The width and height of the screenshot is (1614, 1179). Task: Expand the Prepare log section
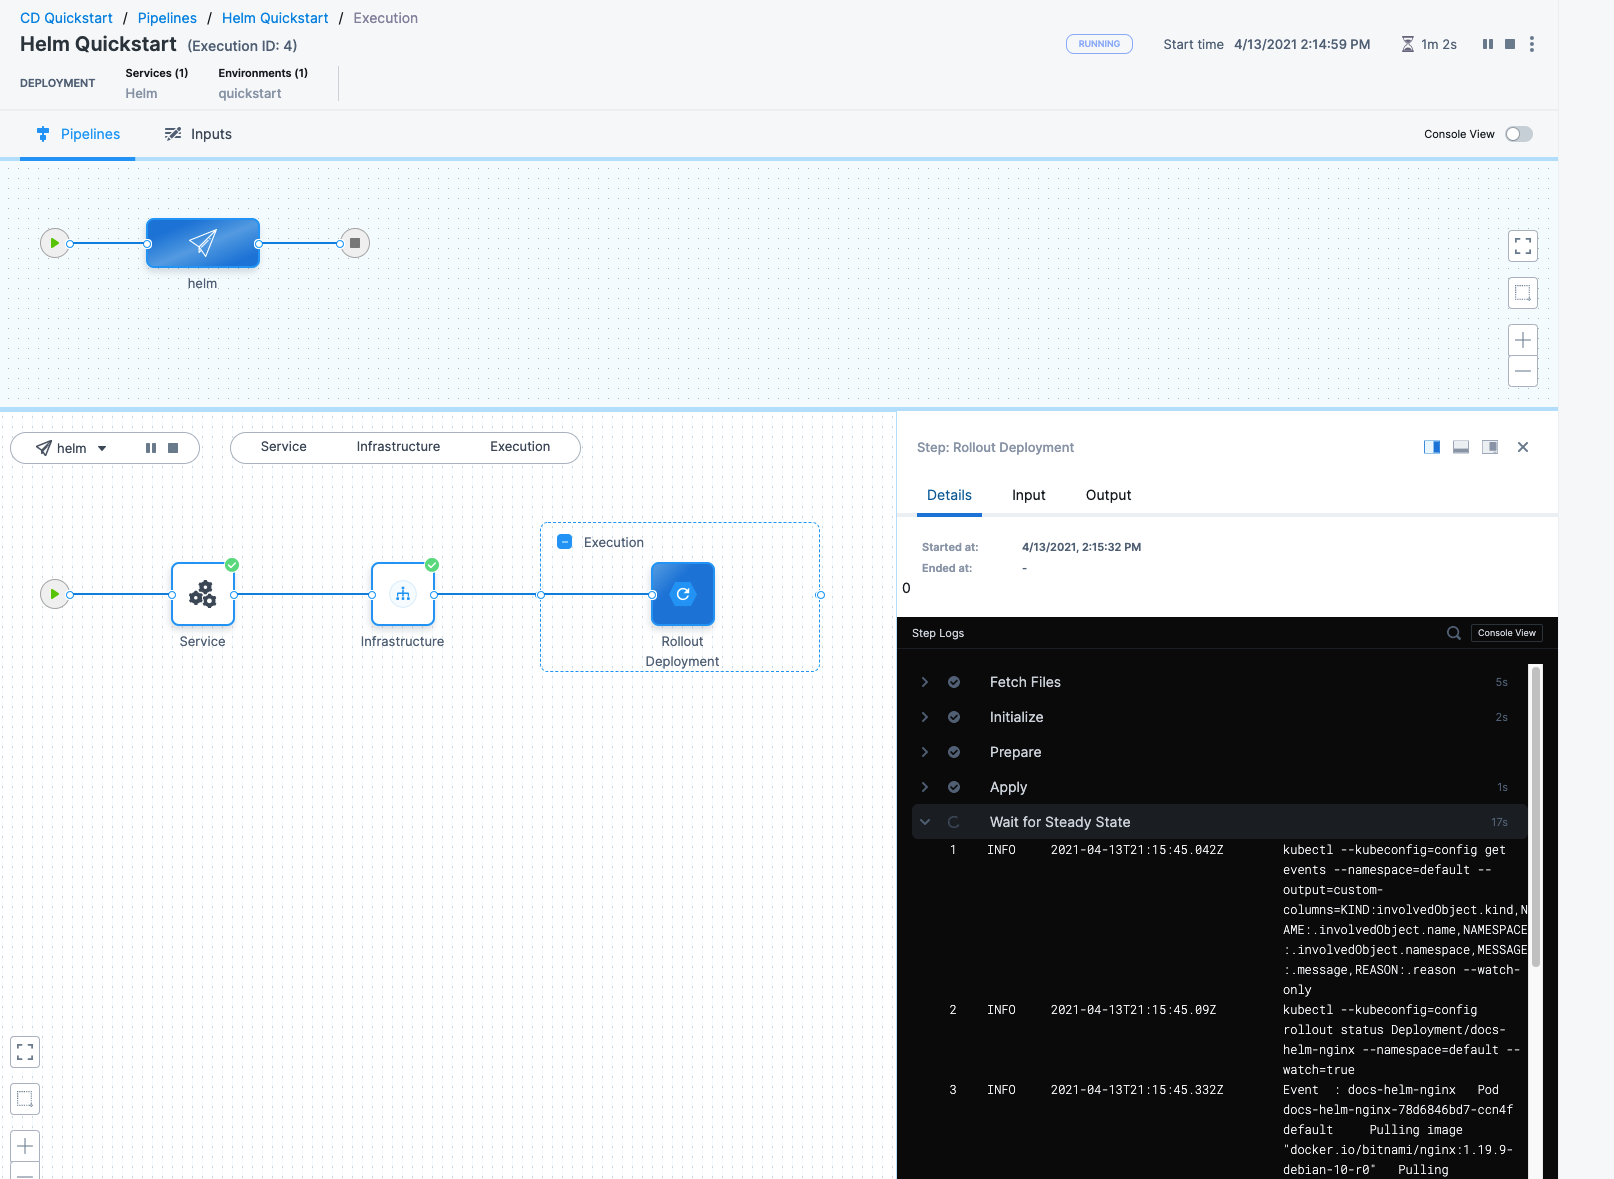(x=925, y=752)
